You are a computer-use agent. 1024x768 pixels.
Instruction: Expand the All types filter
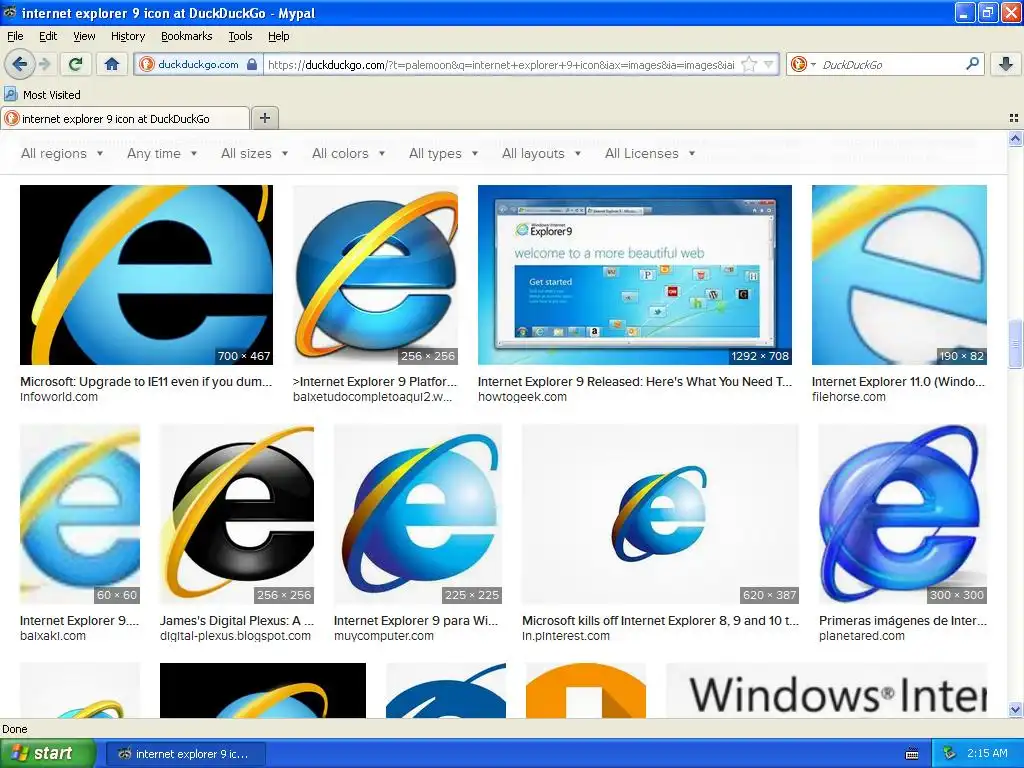click(x=443, y=153)
